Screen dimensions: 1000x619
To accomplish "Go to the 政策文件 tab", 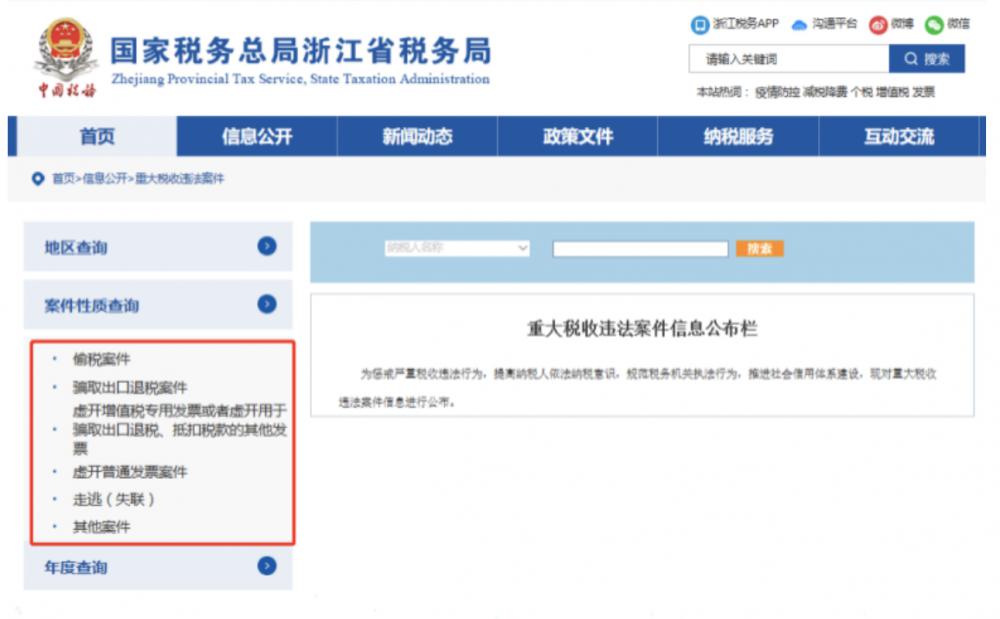I will coord(578,137).
